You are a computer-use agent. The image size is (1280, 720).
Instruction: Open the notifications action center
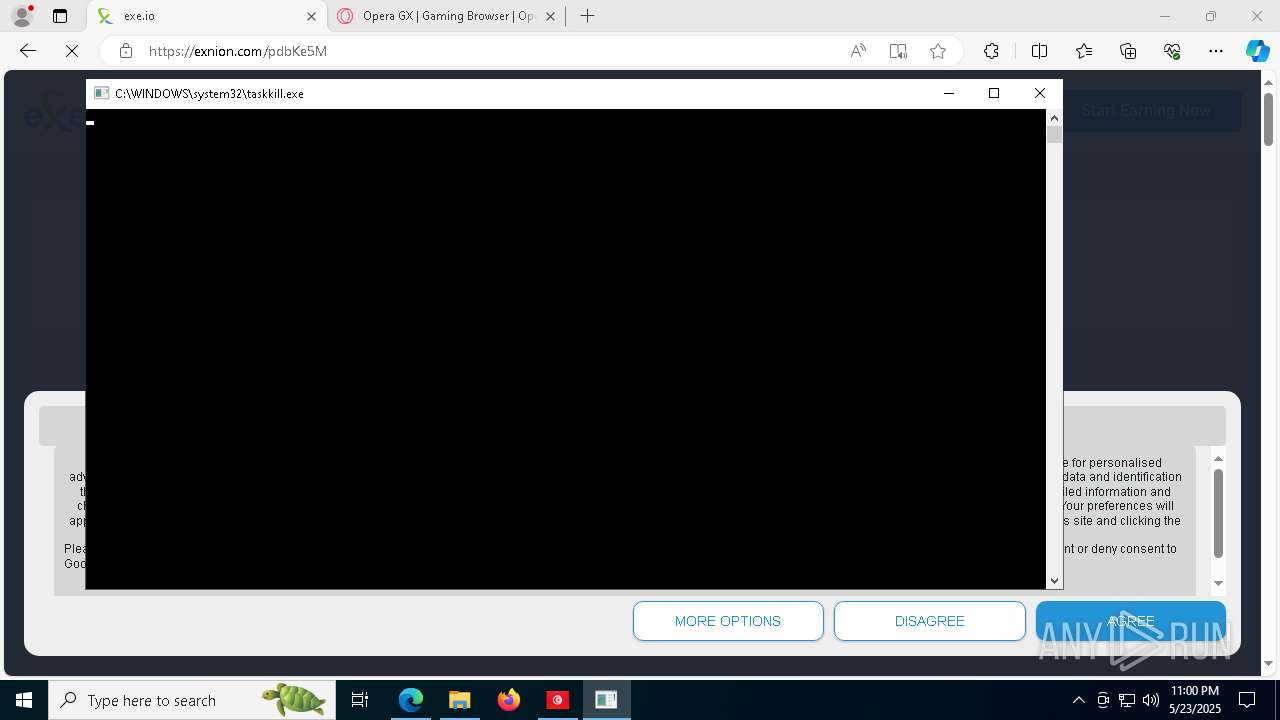1247,700
